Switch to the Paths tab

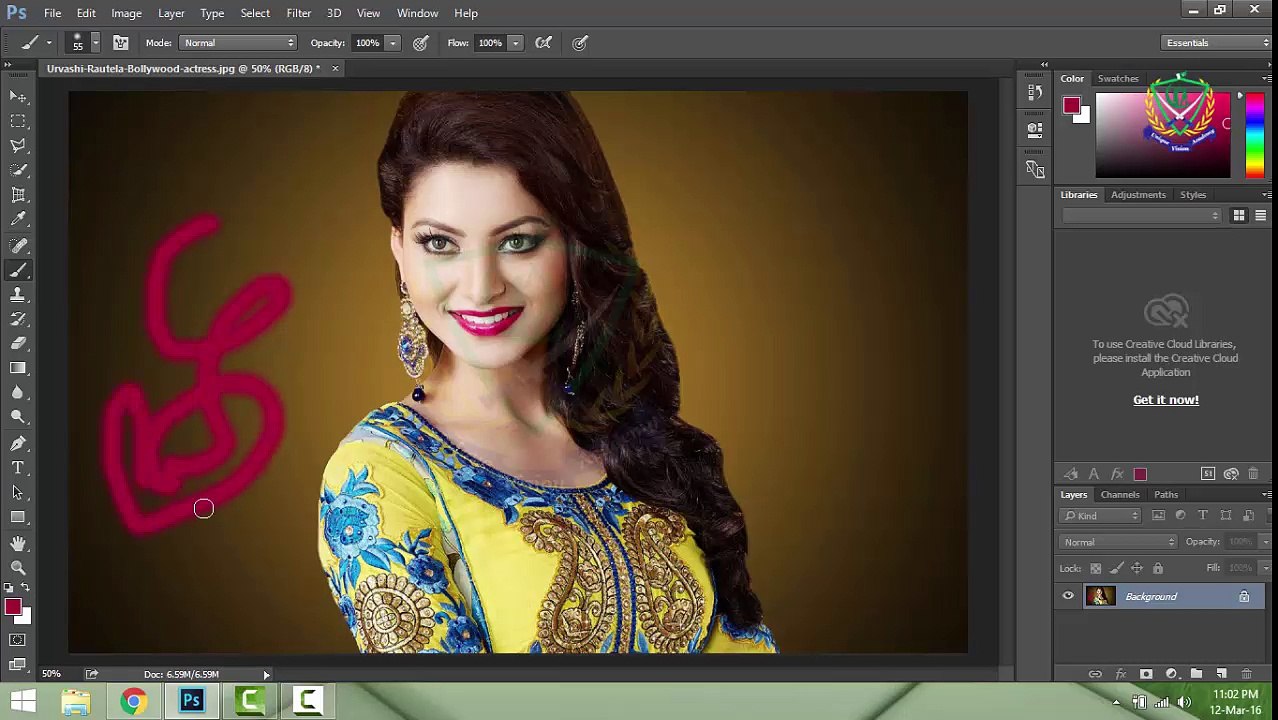[1166, 494]
